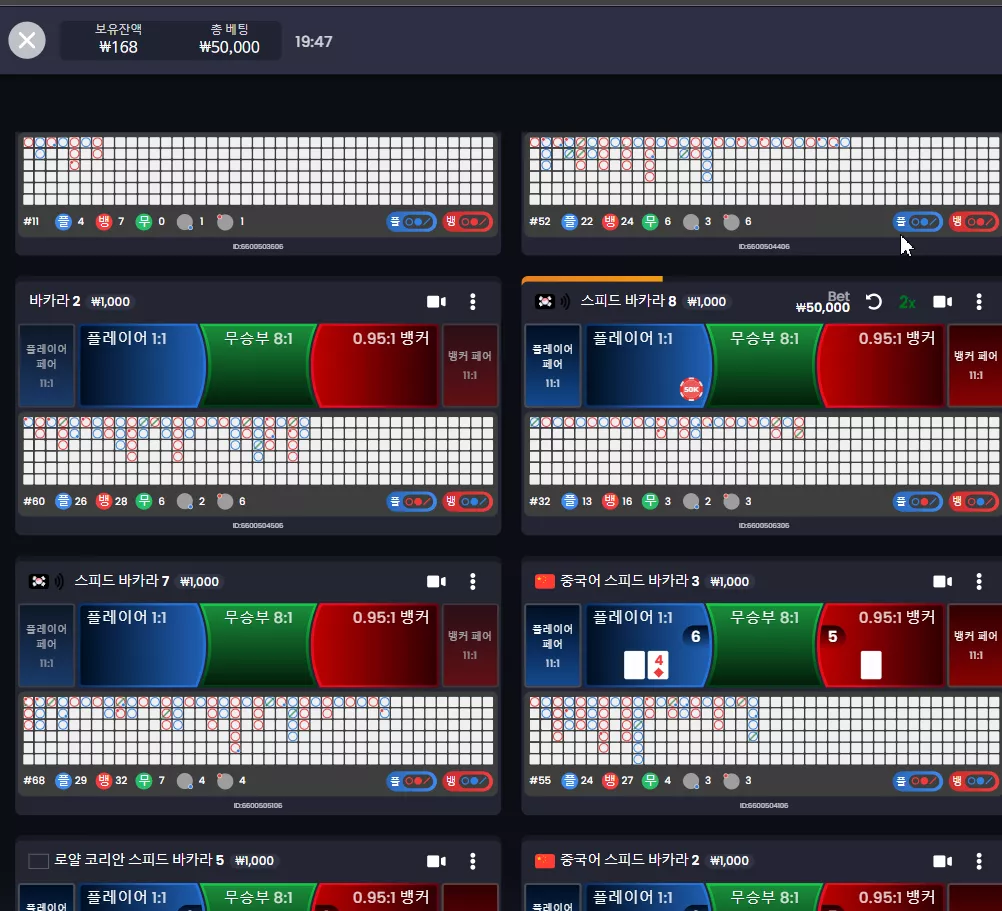Toggle 플 prediction switch on table #11
Viewport: 1002px width, 911px height.
[x=412, y=222]
